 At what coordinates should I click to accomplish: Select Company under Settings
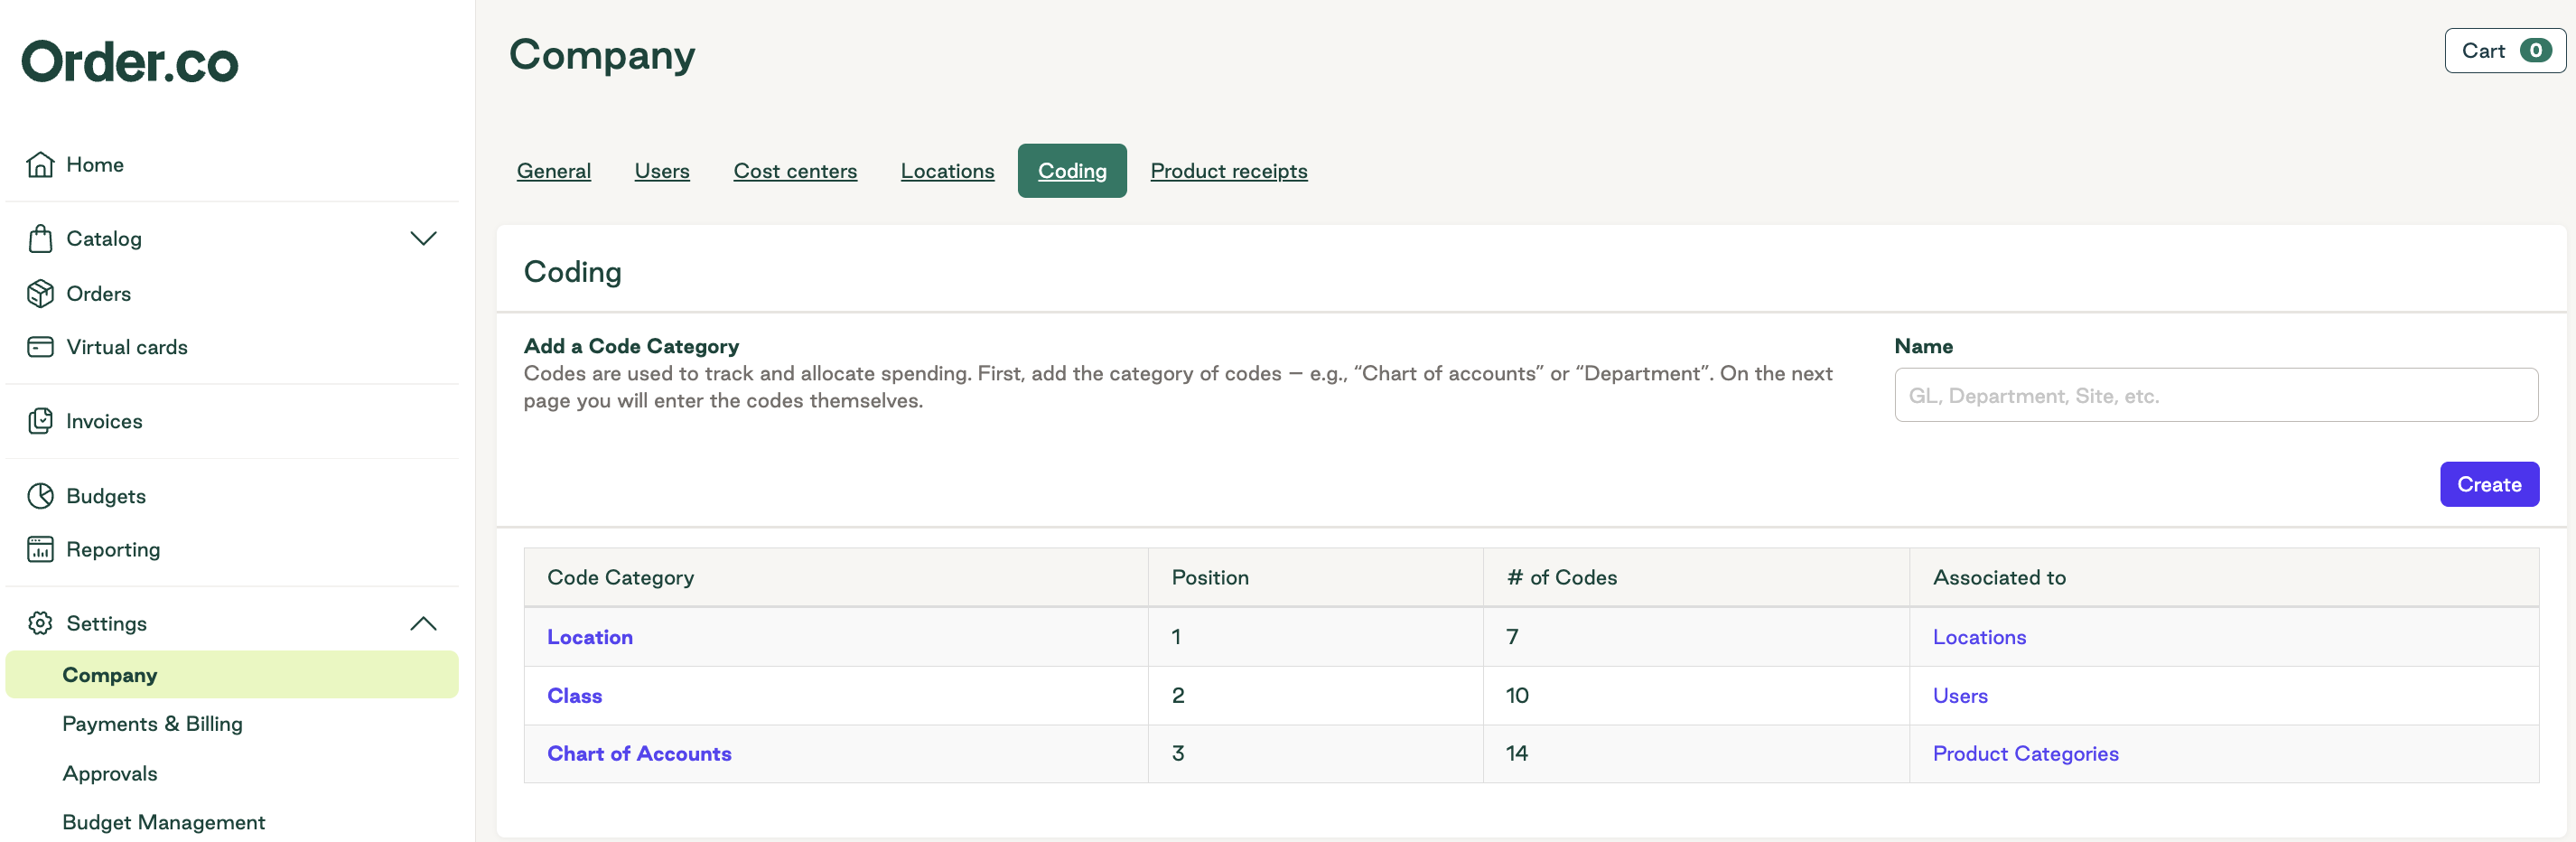tap(232, 675)
